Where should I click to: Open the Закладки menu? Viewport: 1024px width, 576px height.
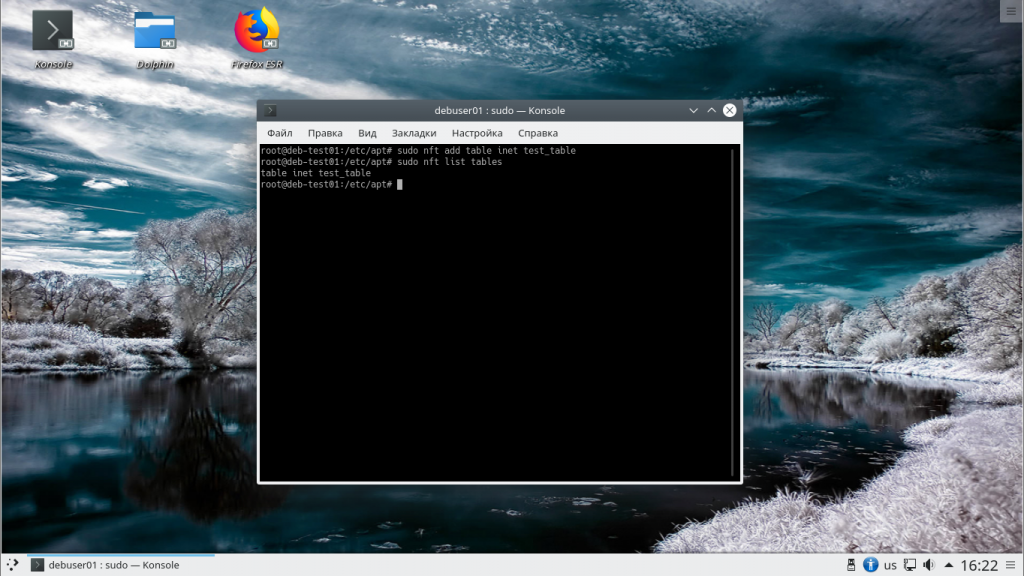pos(414,133)
